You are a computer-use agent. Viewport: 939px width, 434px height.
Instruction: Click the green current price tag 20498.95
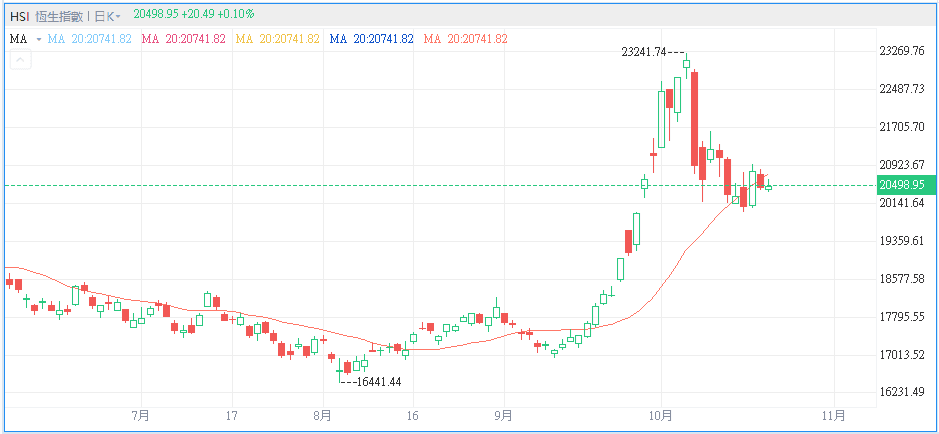tap(905, 185)
